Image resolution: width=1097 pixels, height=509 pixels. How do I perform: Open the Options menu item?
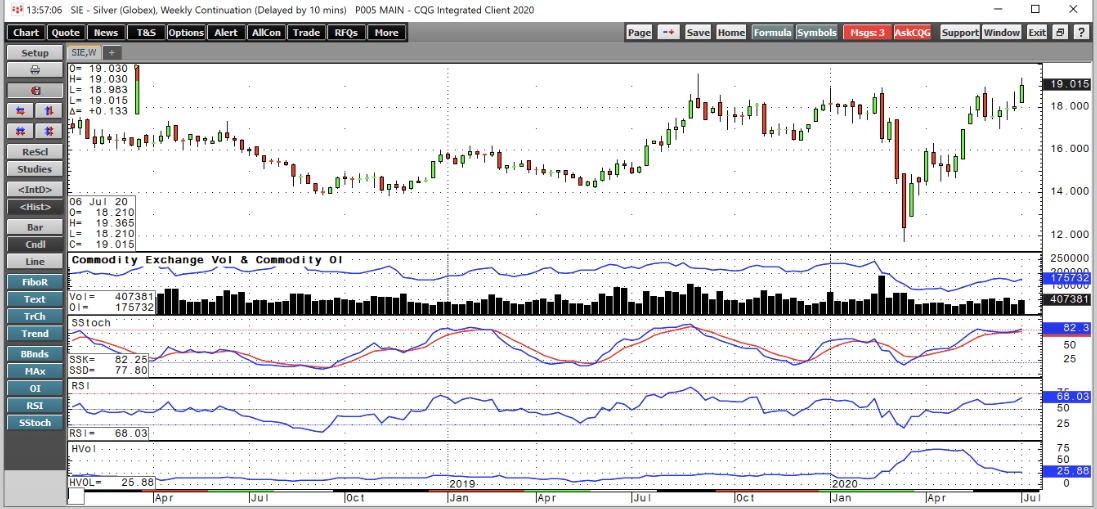[x=186, y=33]
